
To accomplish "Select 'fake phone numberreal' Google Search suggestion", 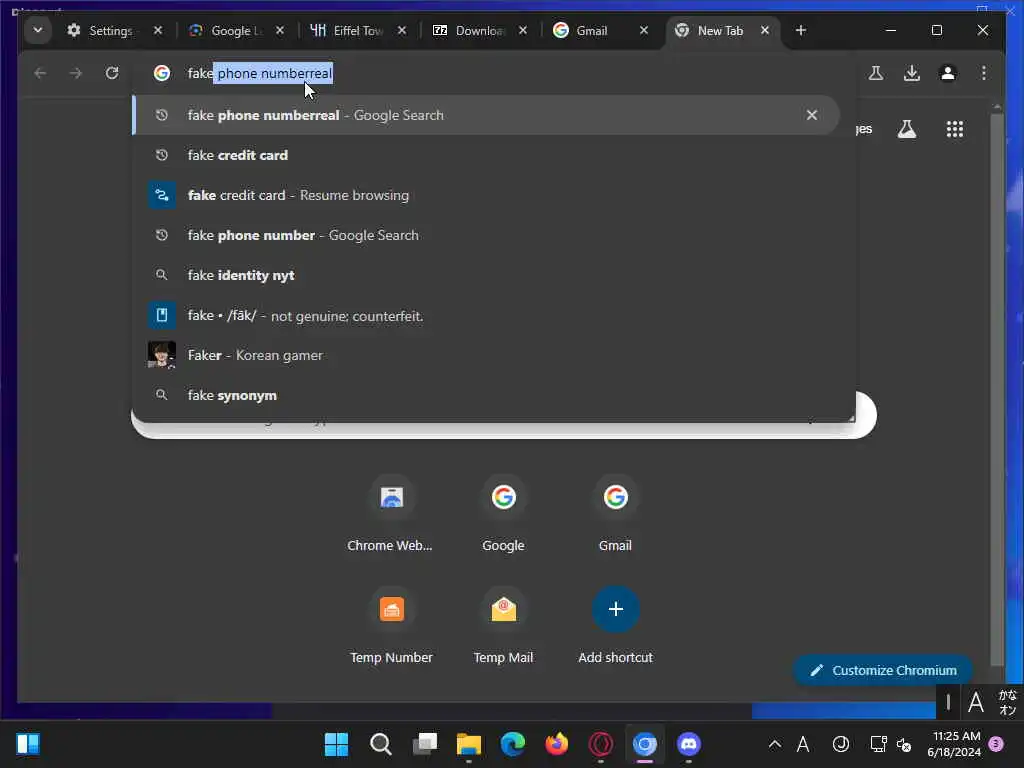I will point(485,115).
